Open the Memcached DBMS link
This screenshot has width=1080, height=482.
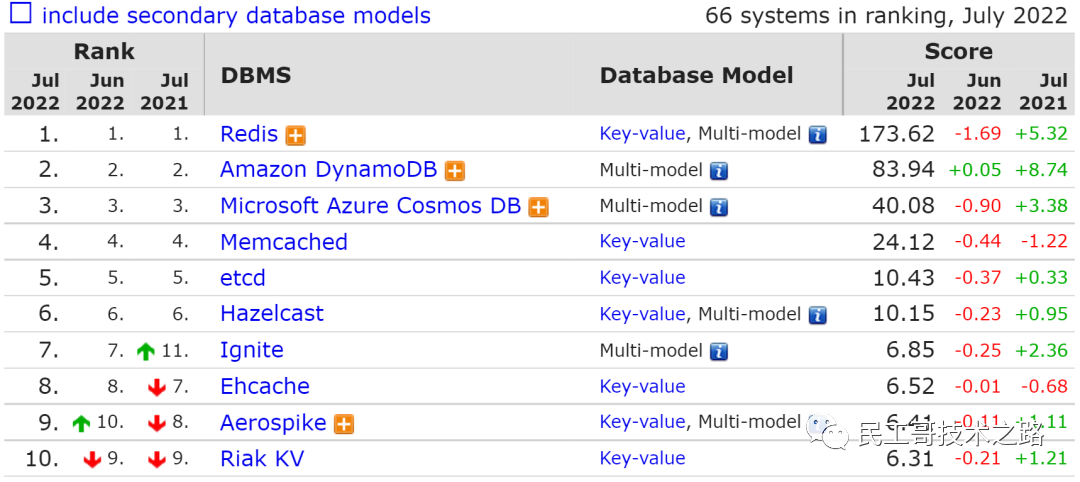(284, 242)
